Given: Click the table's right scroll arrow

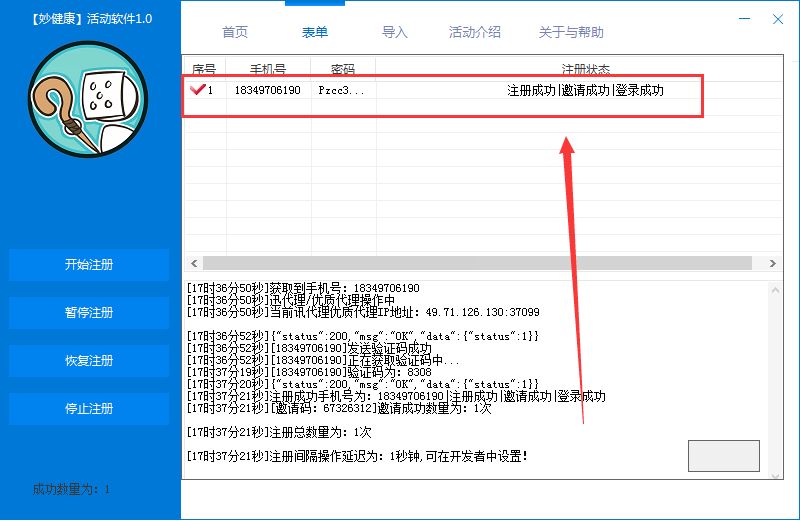Looking at the screenshot, I should 772,263.
